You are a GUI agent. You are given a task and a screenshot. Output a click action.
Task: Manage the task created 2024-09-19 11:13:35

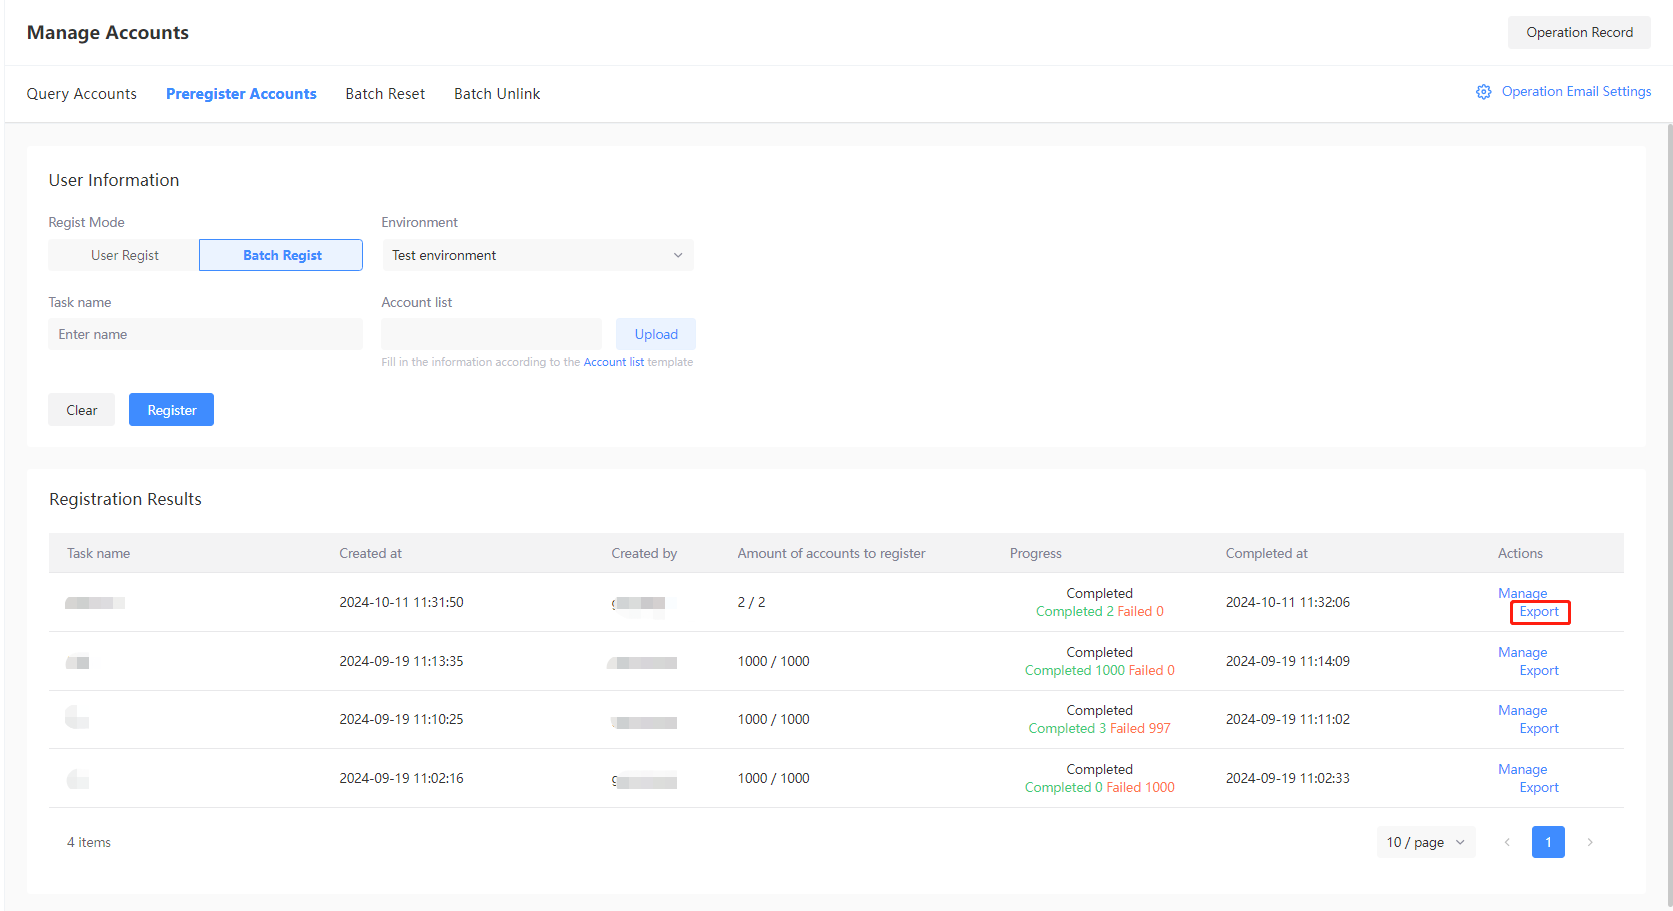point(1522,652)
